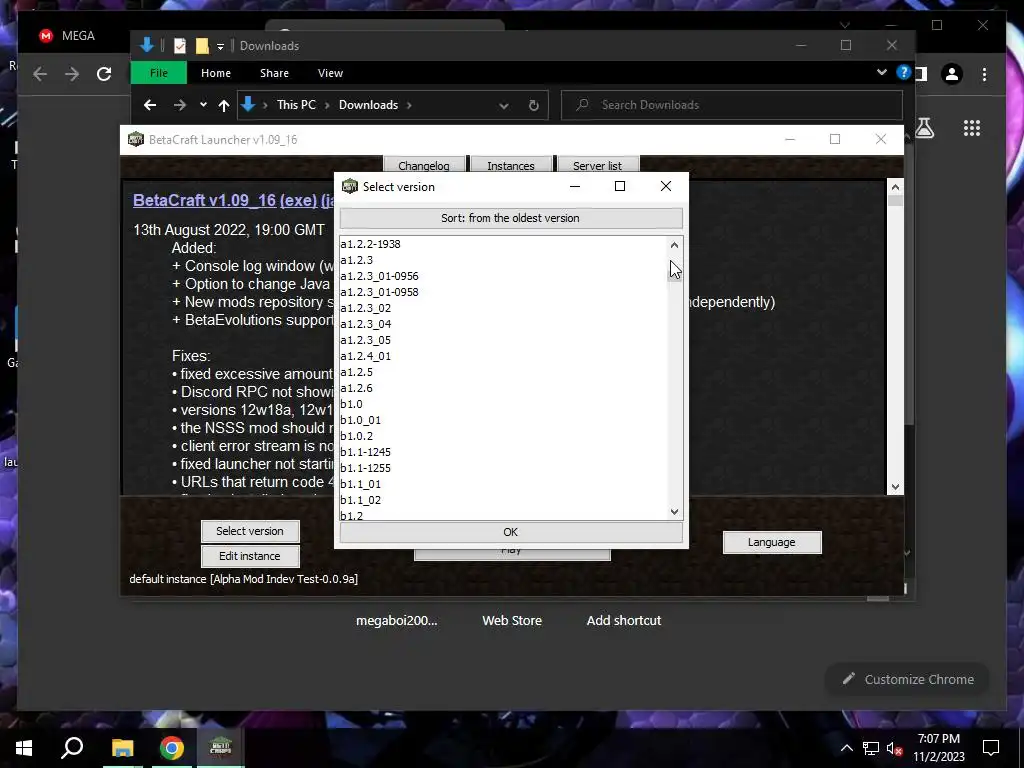The height and width of the screenshot is (768, 1024).
Task: Open the View ribbon tab in Explorer
Action: pyautogui.click(x=330, y=73)
